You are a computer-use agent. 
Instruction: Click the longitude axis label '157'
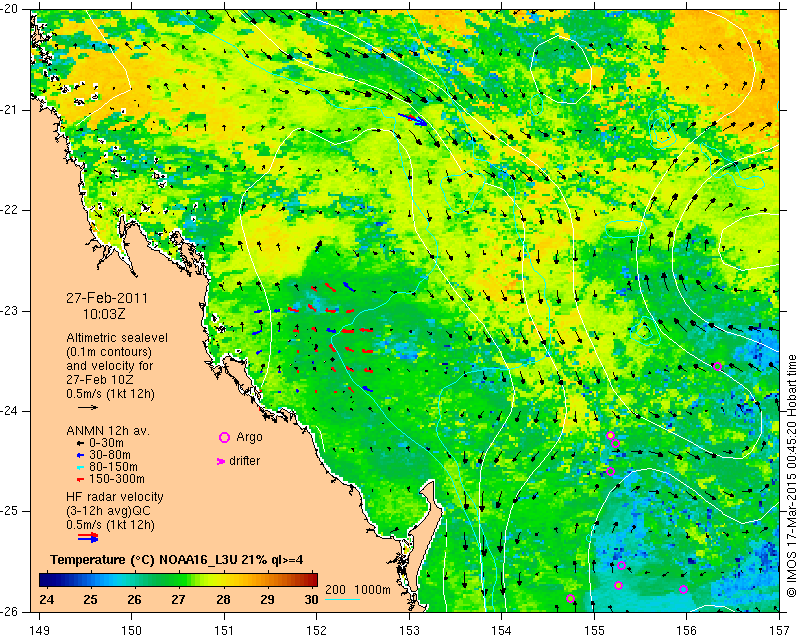pos(779,630)
